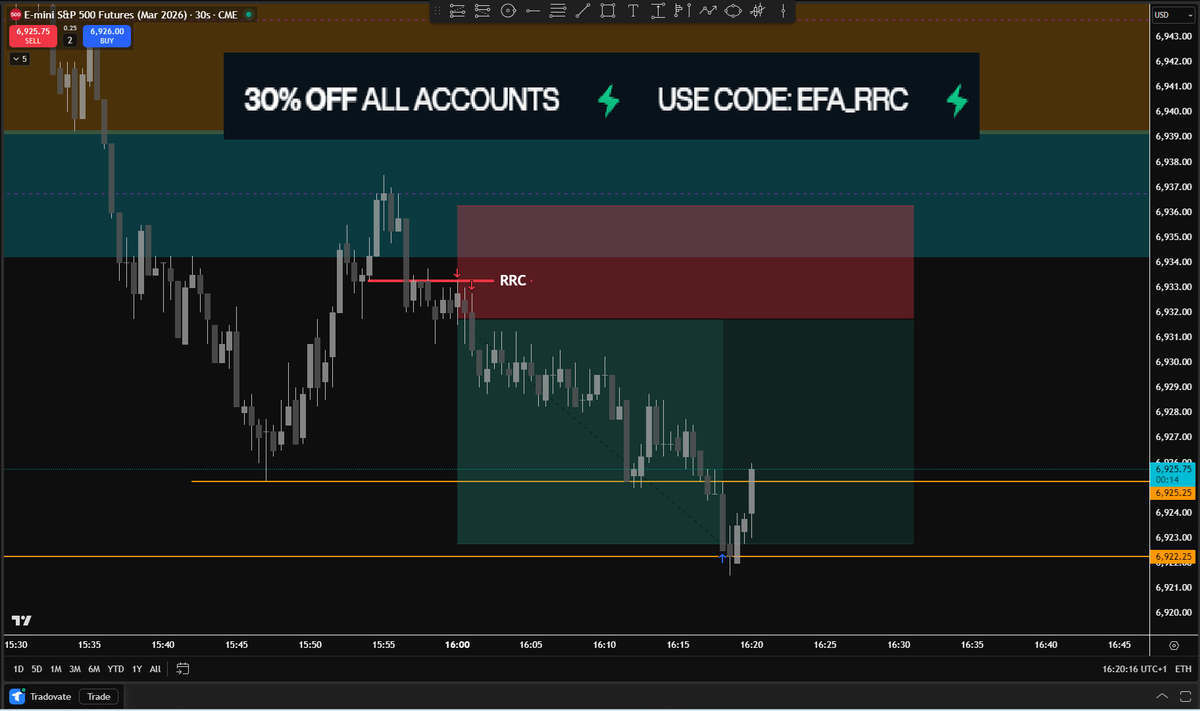Select the vertical line tool
This screenshot has width=1200, height=711.
tap(783, 11)
